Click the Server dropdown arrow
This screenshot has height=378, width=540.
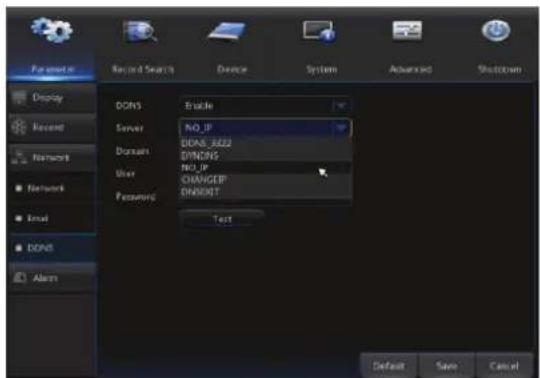342,128
